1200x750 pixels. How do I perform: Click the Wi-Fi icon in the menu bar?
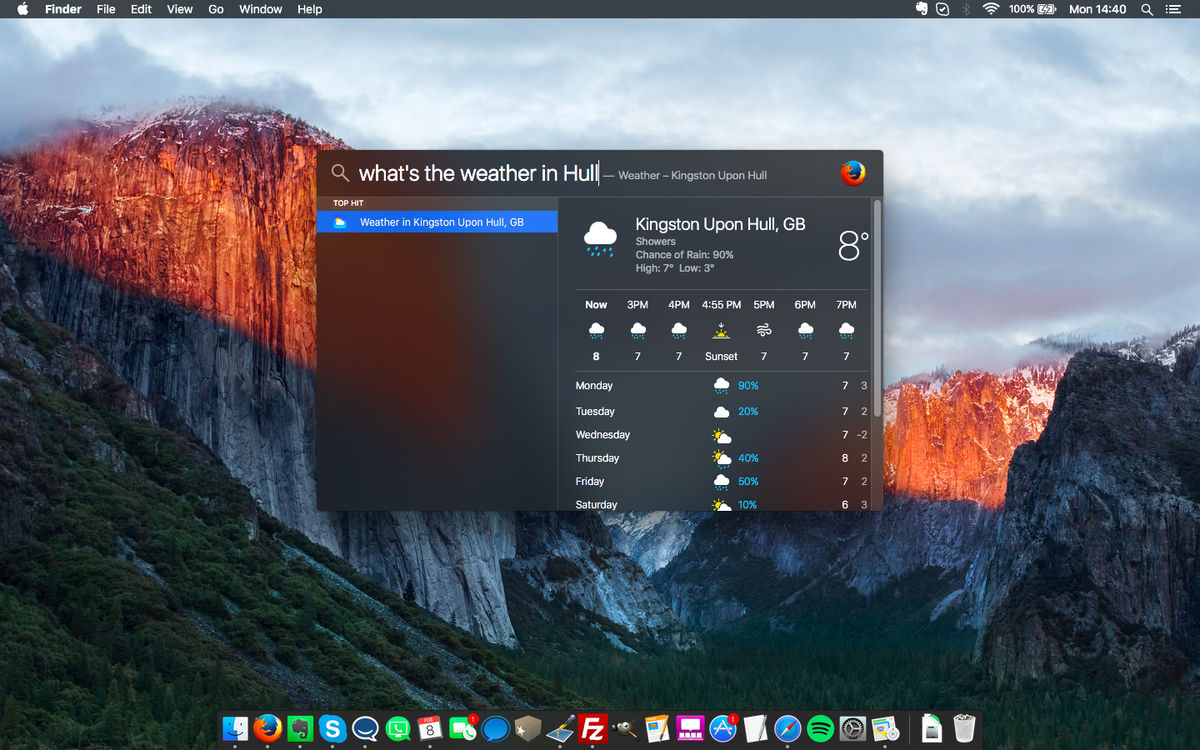990,9
